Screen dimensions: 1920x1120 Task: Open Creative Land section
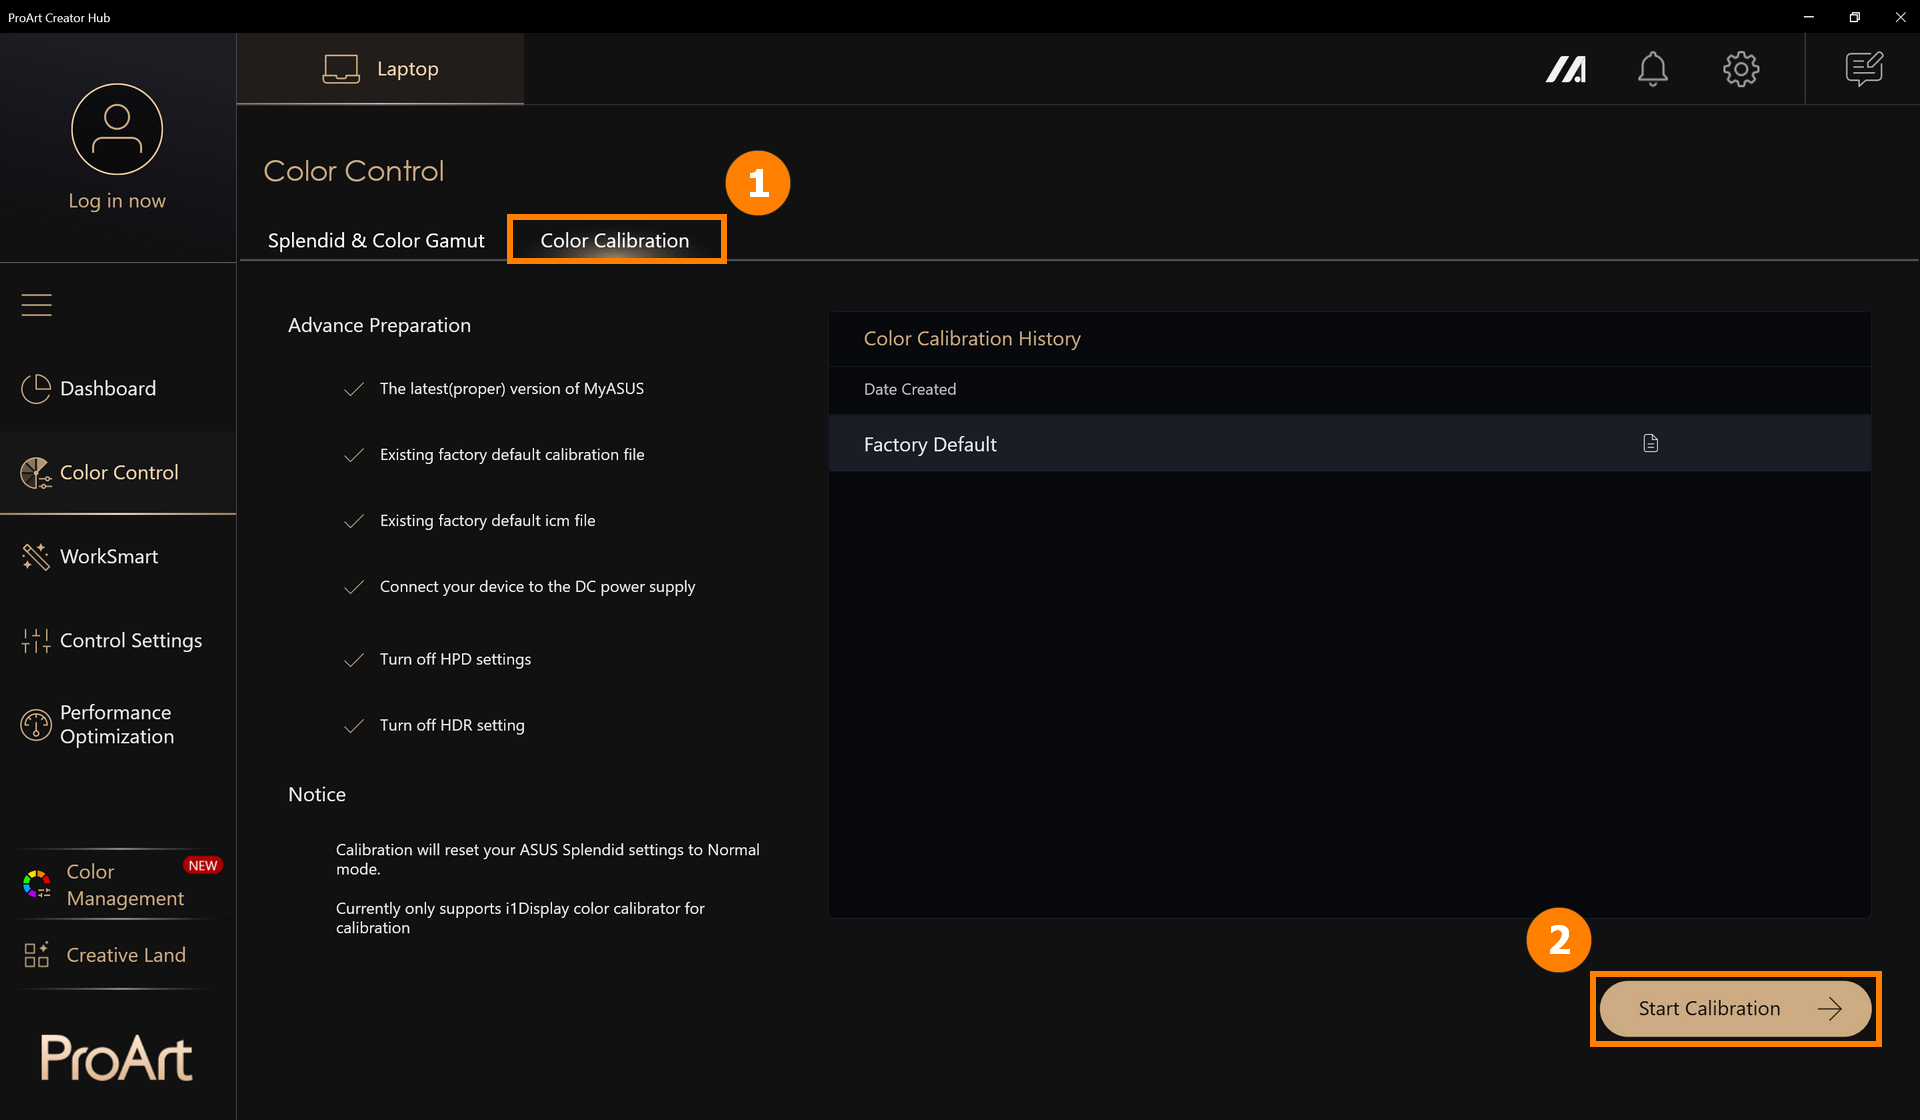coord(118,955)
